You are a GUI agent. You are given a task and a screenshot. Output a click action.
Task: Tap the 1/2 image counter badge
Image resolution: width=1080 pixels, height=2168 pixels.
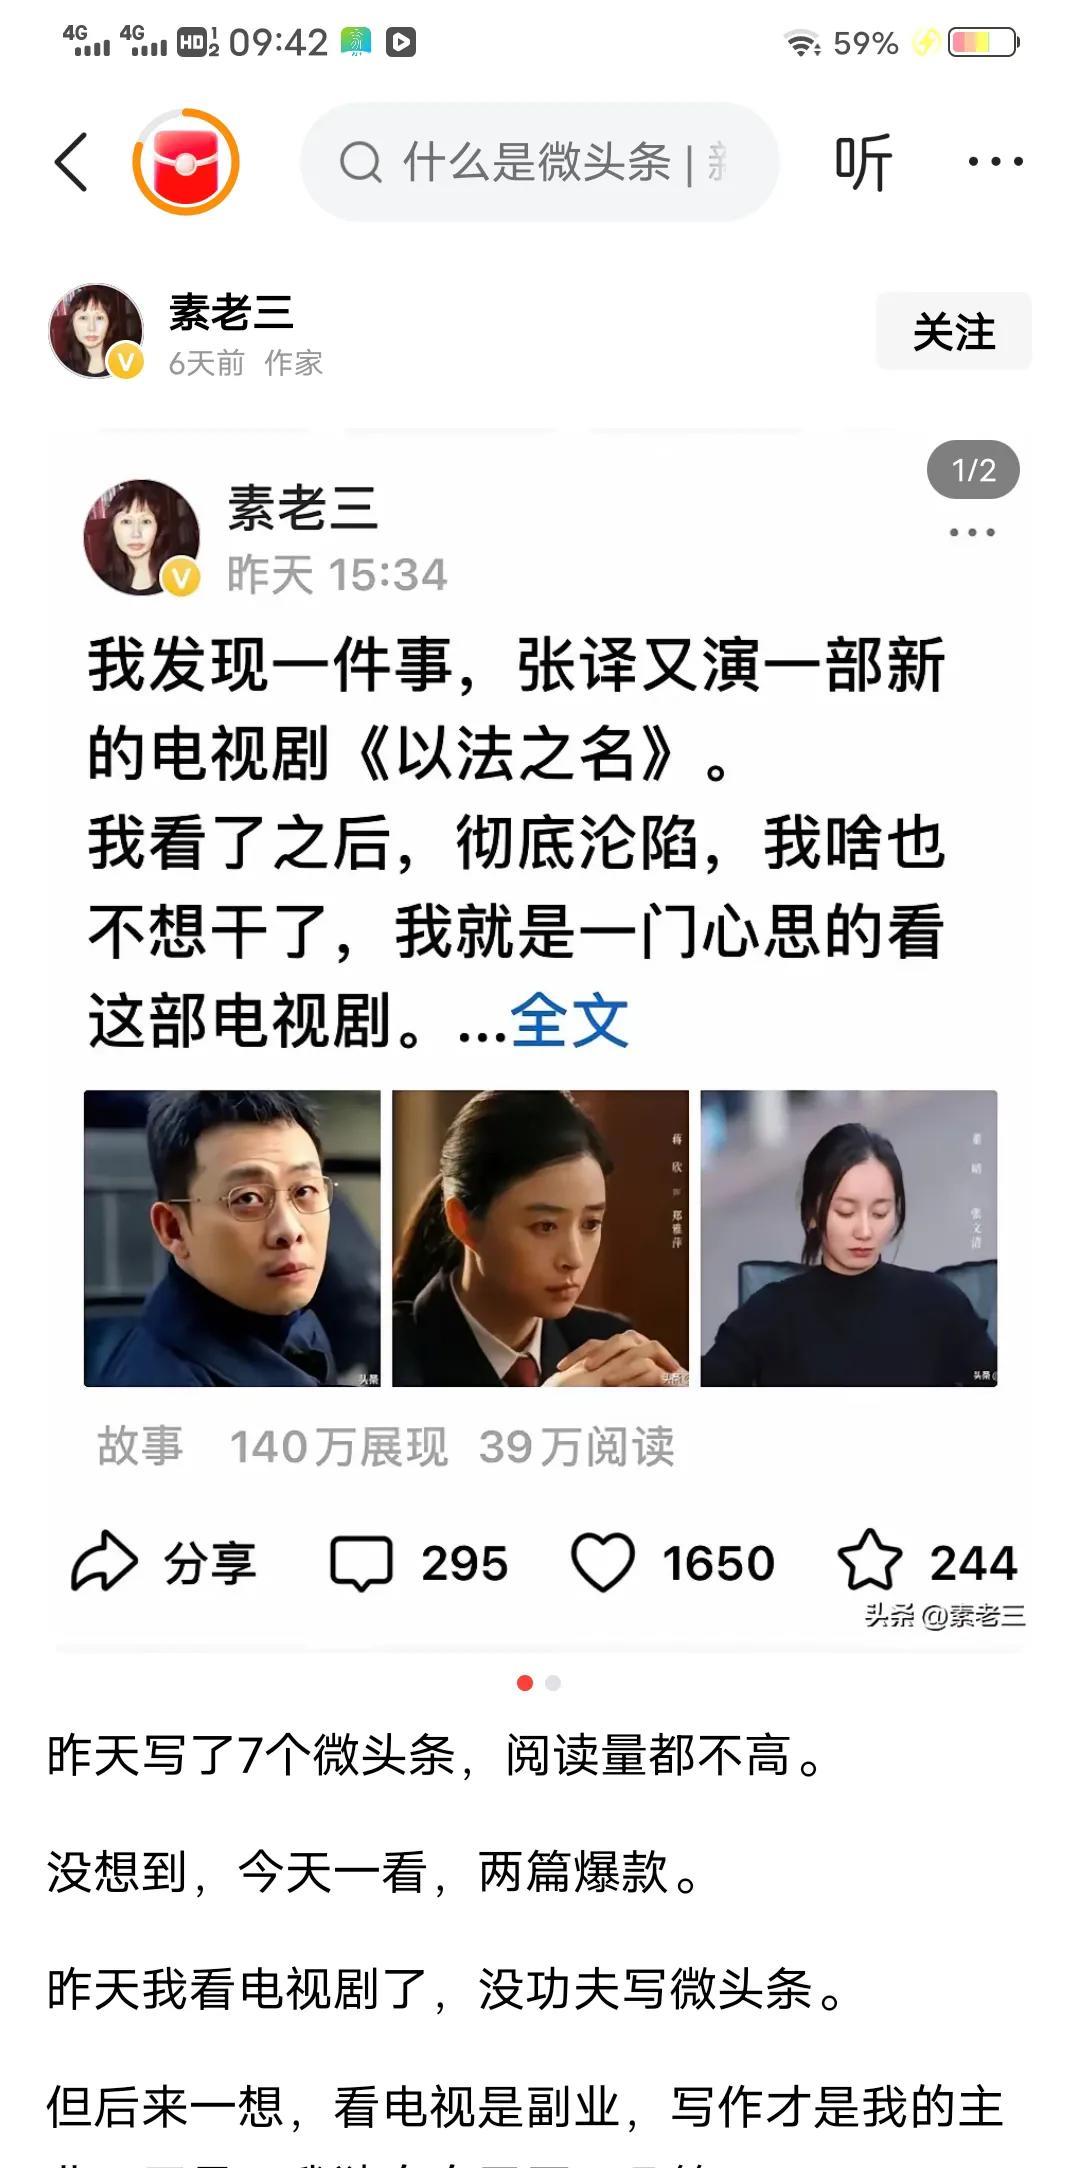point(973,470)
